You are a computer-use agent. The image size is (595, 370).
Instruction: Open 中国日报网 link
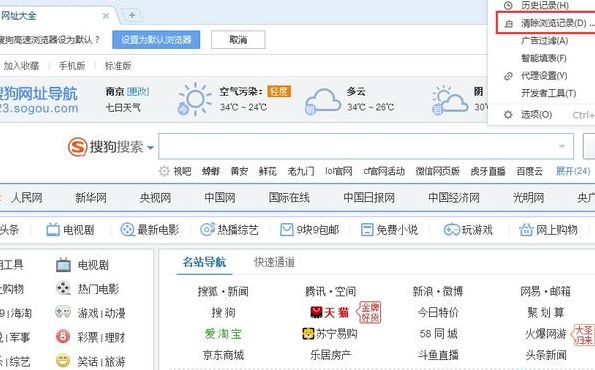pos(369,198)
